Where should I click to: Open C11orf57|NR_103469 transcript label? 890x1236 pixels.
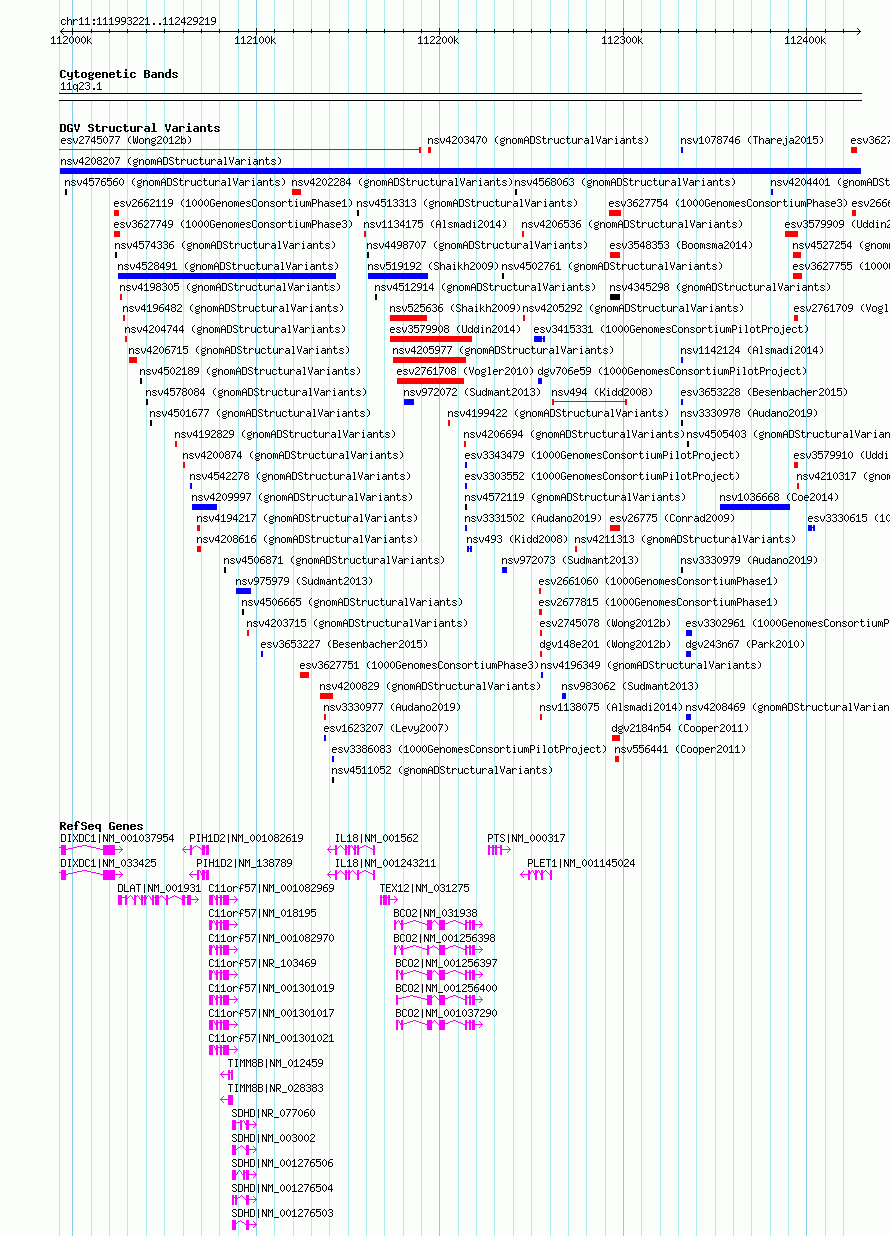(262, 963)
